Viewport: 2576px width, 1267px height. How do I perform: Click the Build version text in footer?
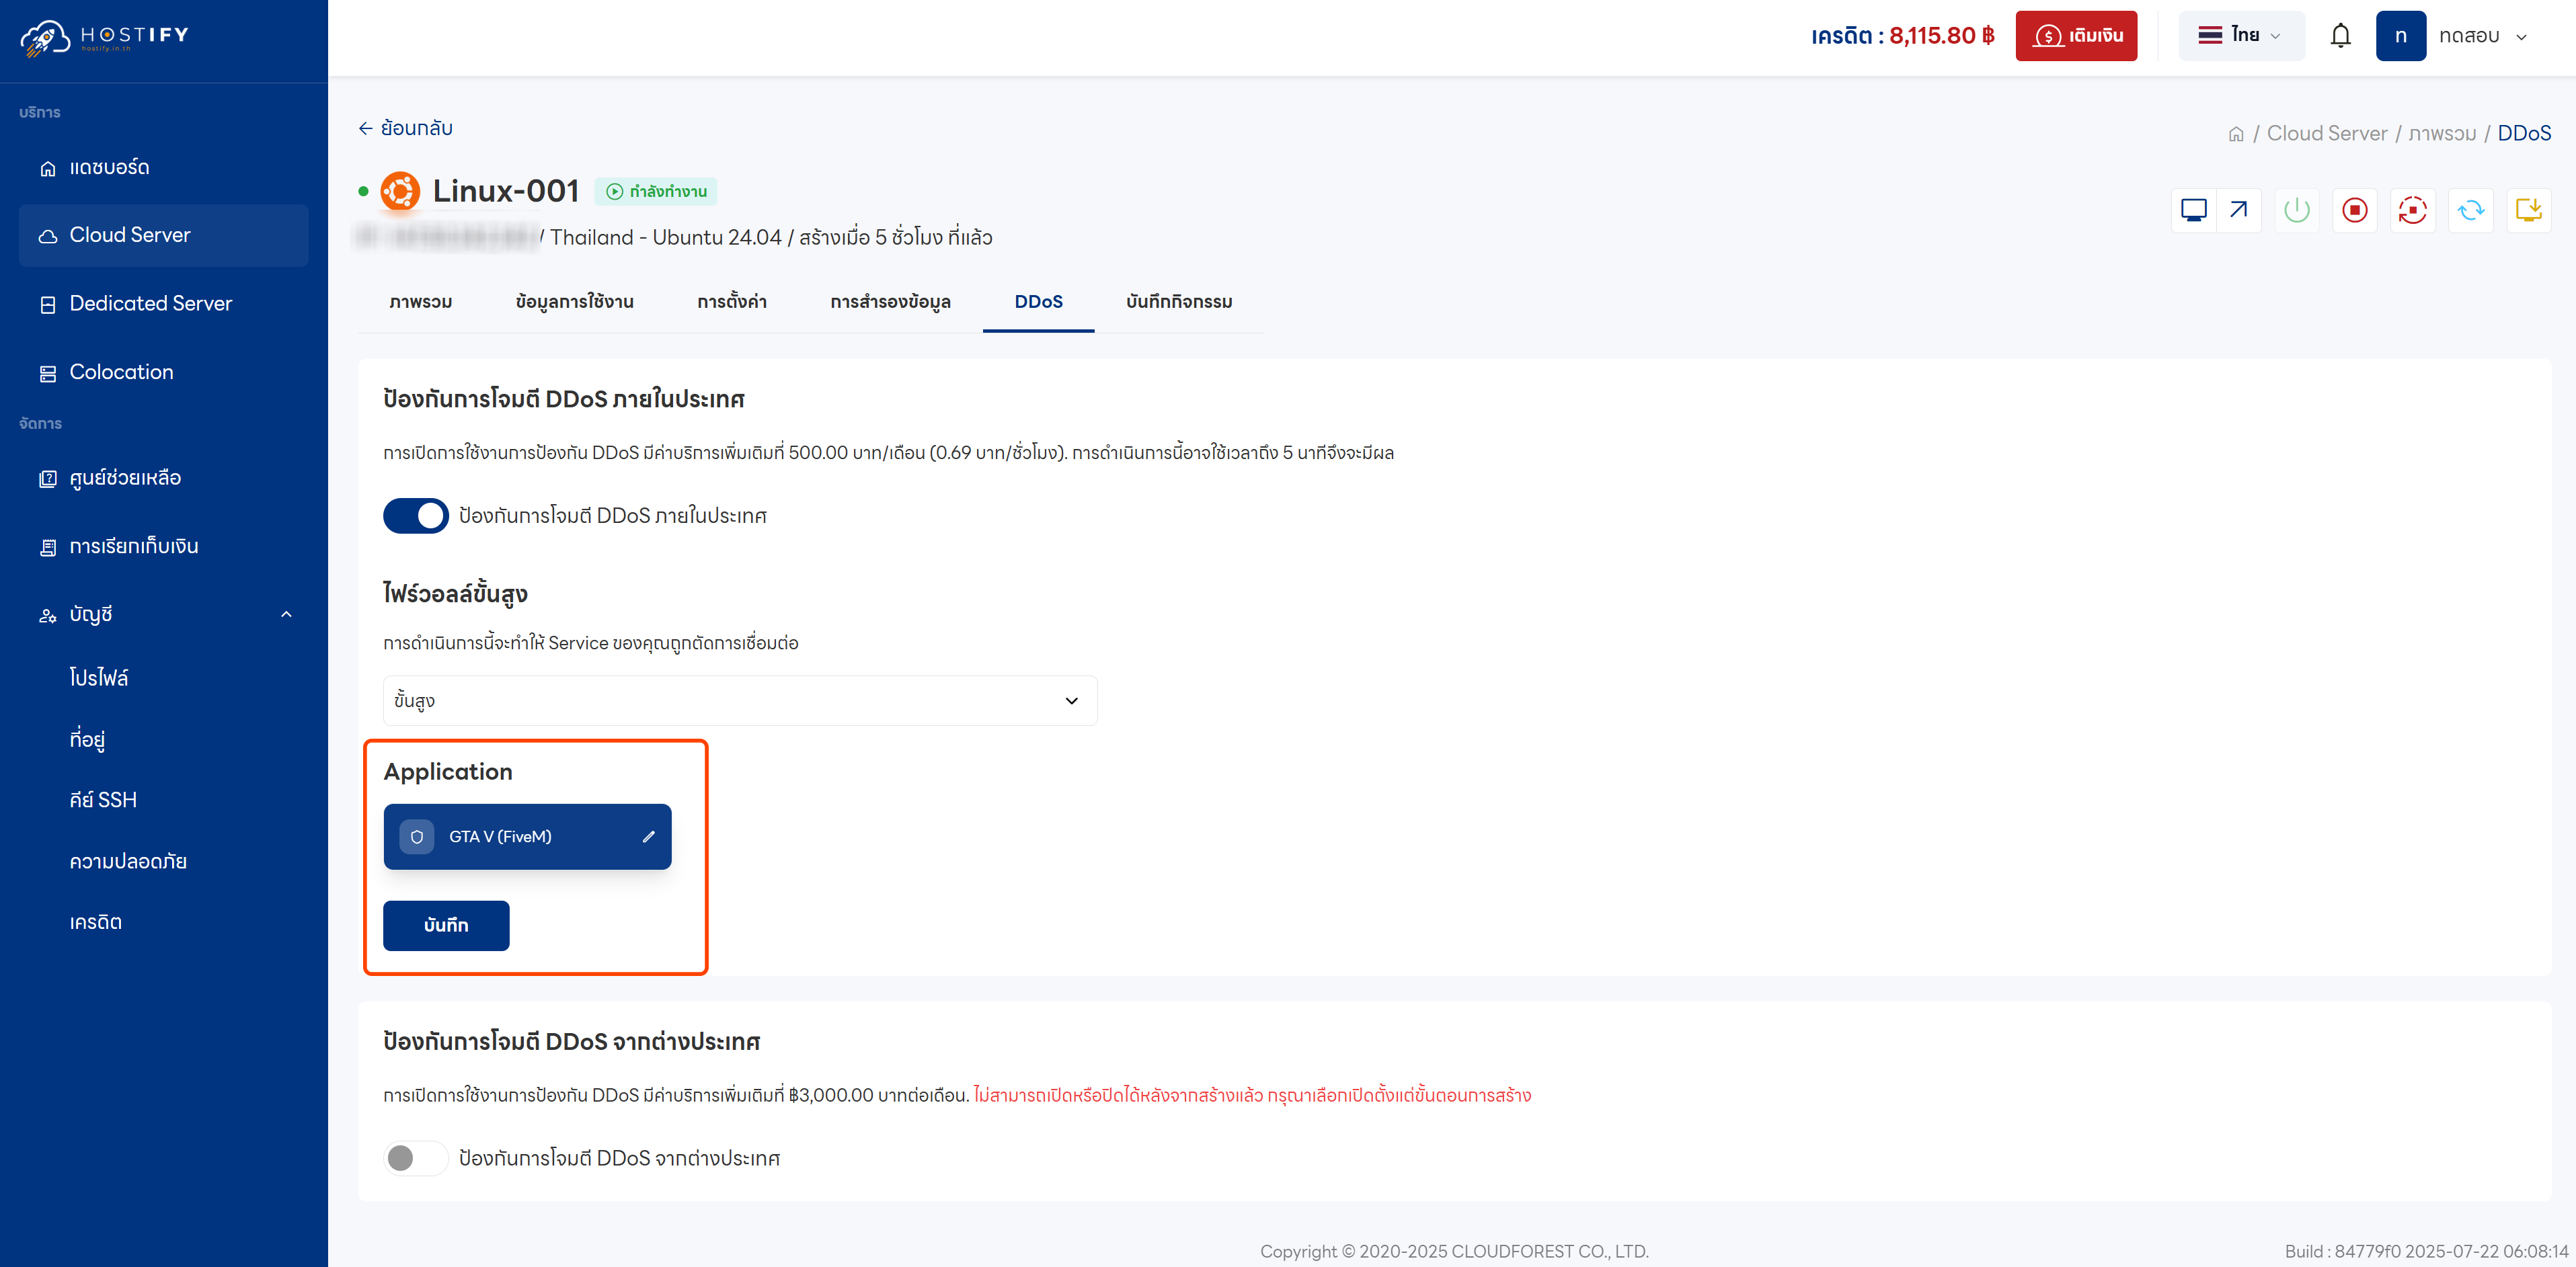coord(2426,1251)
